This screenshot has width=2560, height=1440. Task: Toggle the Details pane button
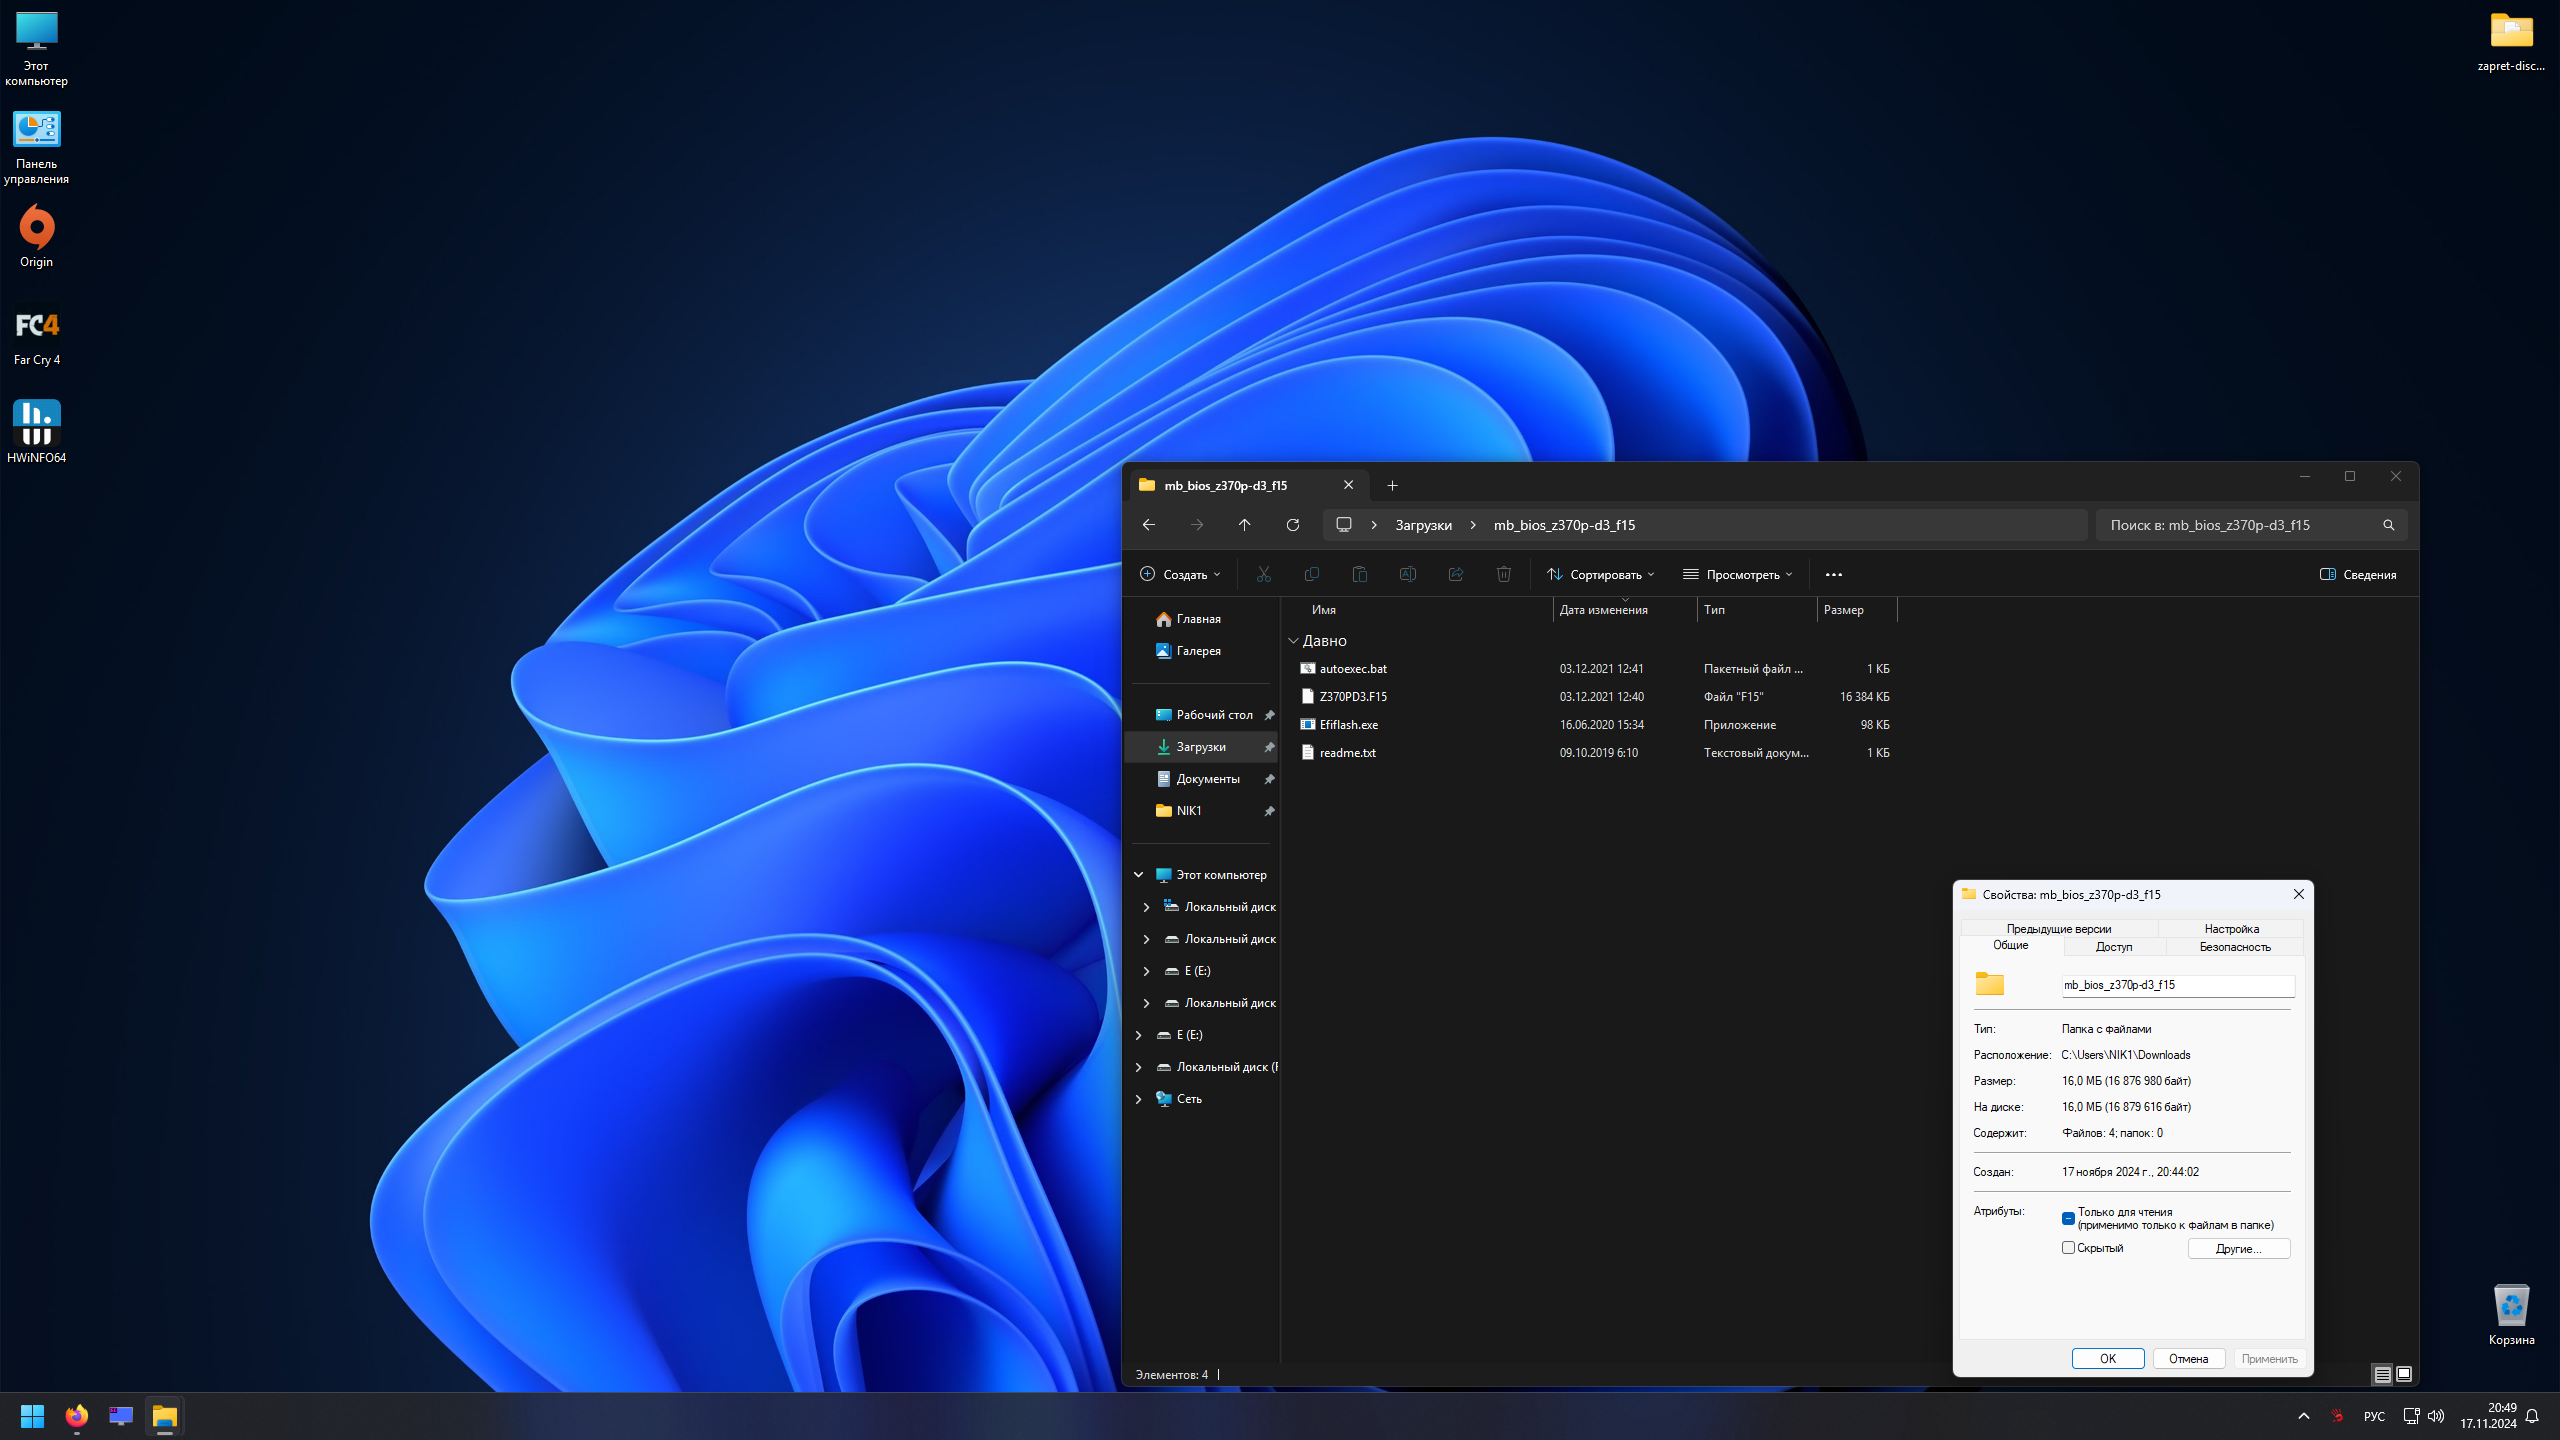2357,574
